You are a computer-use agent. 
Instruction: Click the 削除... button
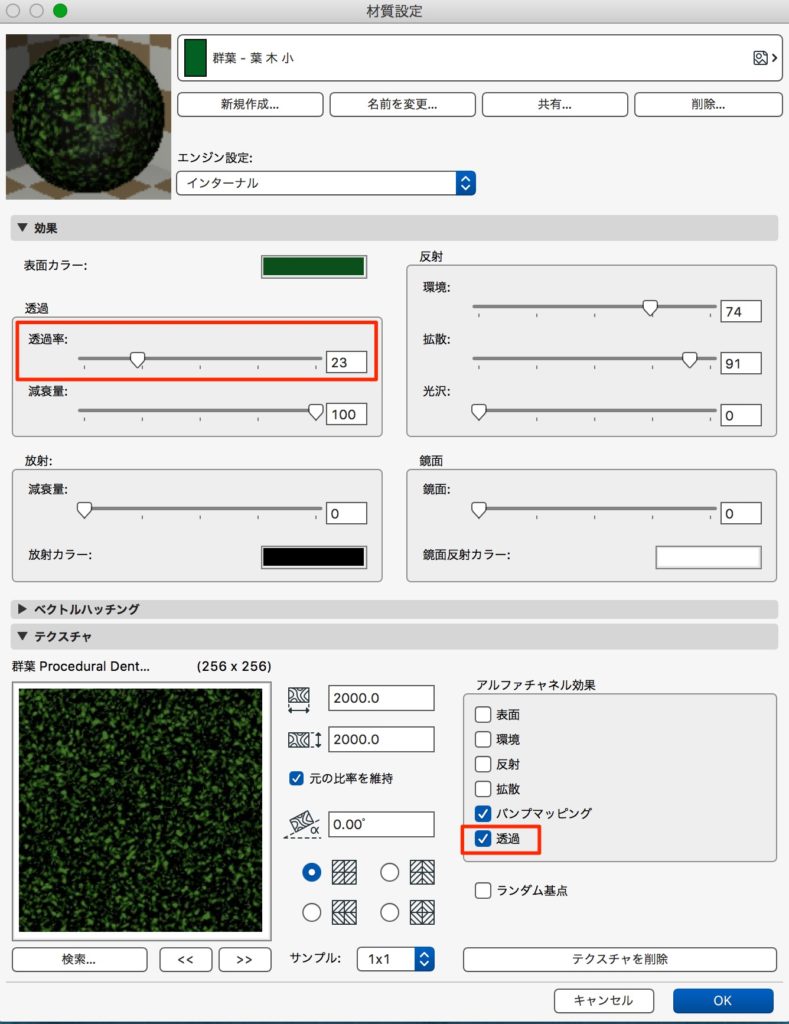(708, 104)
